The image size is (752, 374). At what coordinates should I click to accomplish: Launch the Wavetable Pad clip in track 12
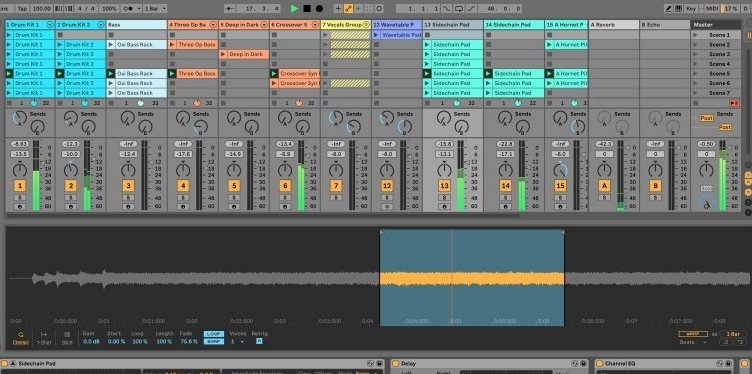[x=376, y=35]
